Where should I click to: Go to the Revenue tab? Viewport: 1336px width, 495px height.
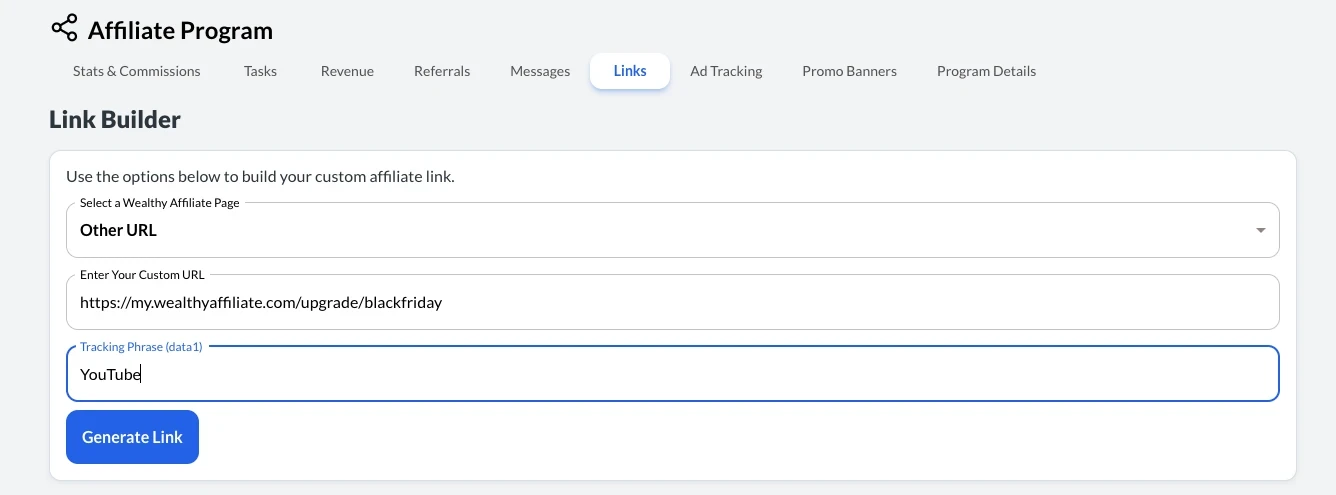click(347, 71)
